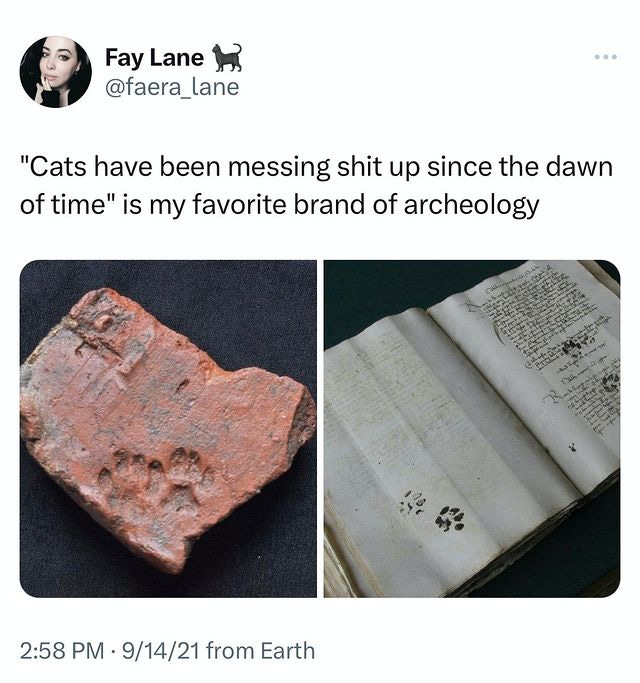
Task: Open the three-dot more options menu
Action: click(x=606, y=57)
